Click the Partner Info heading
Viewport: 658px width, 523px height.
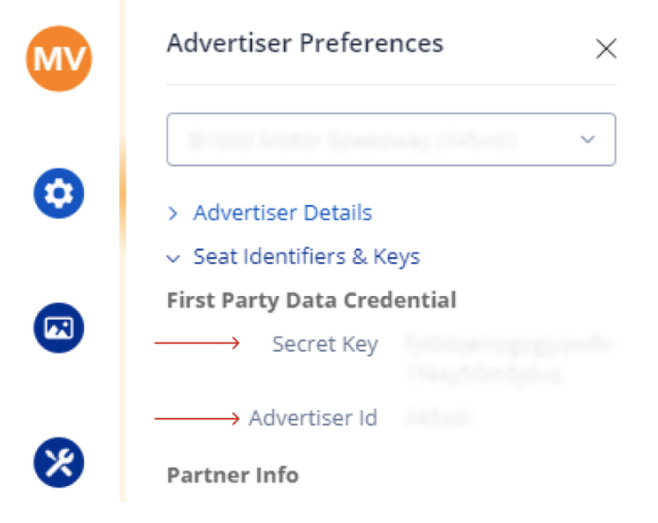pyautogui.click(x=232, y=474)
